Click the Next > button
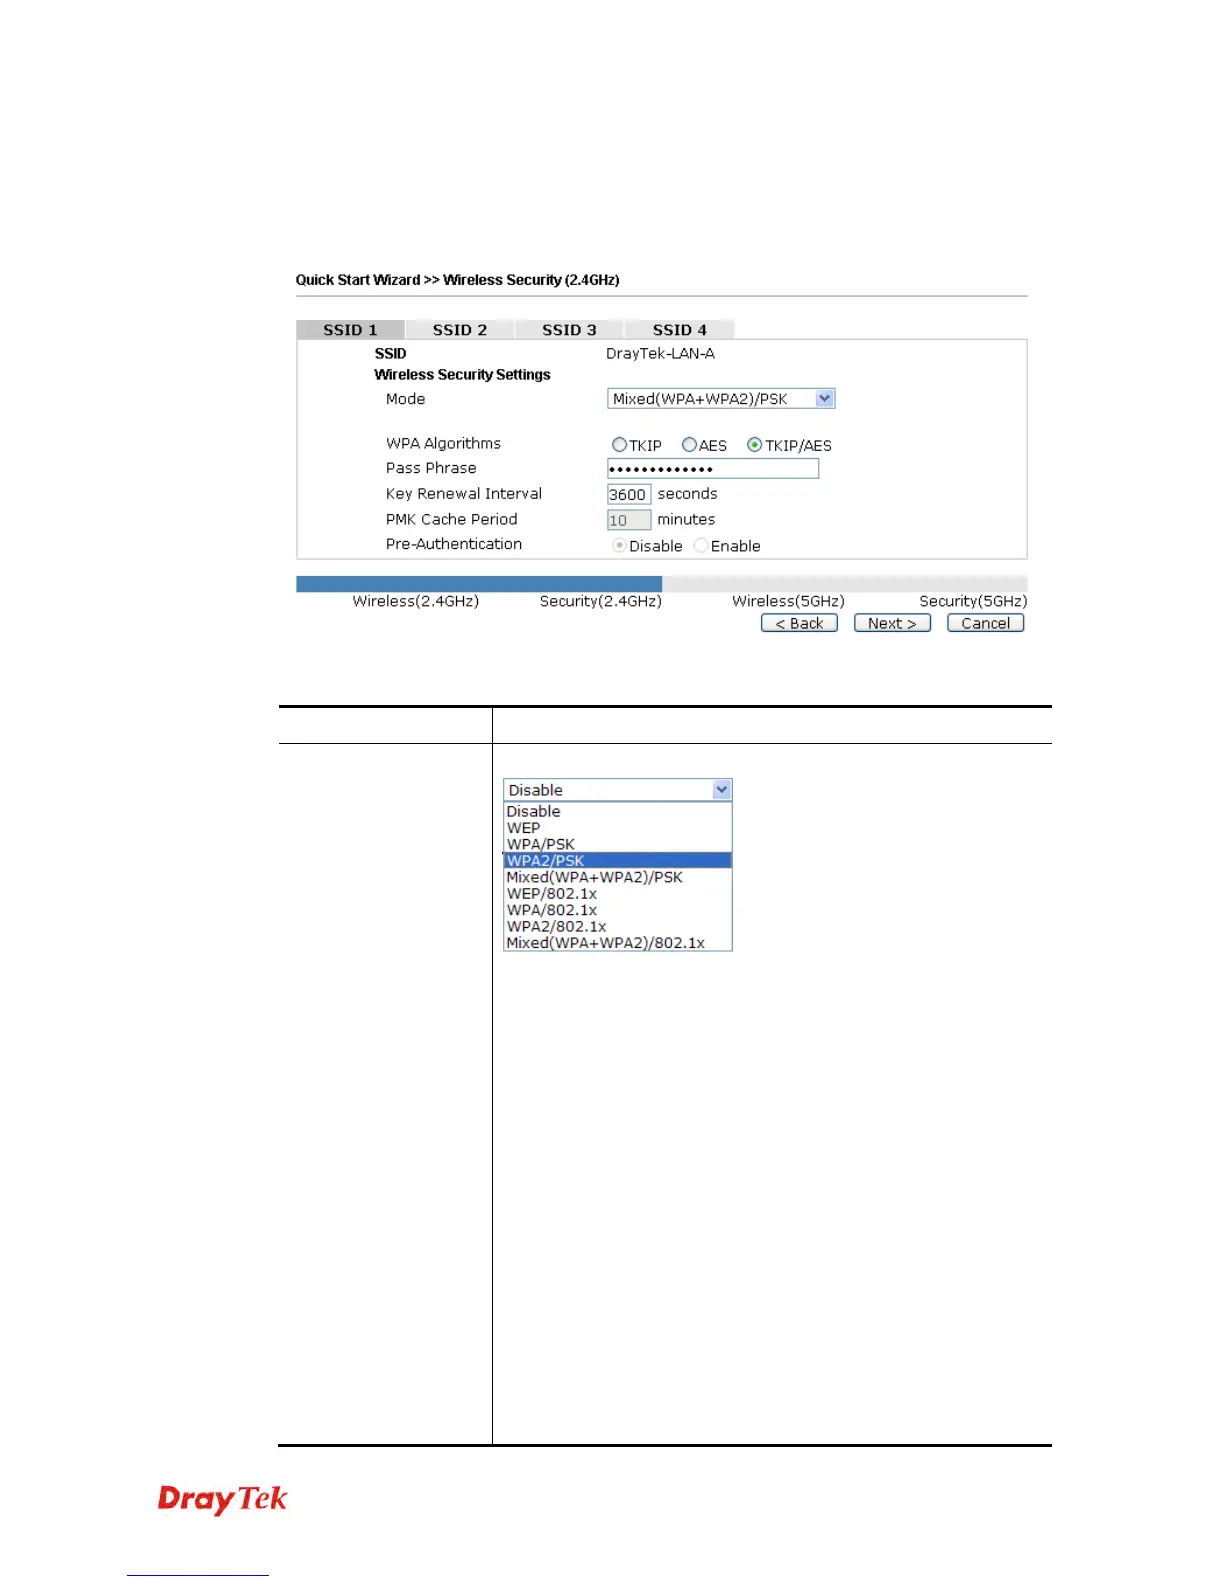Viewport: 1224px width, 1584px height. pyautogui.click(x=892, y=623)
